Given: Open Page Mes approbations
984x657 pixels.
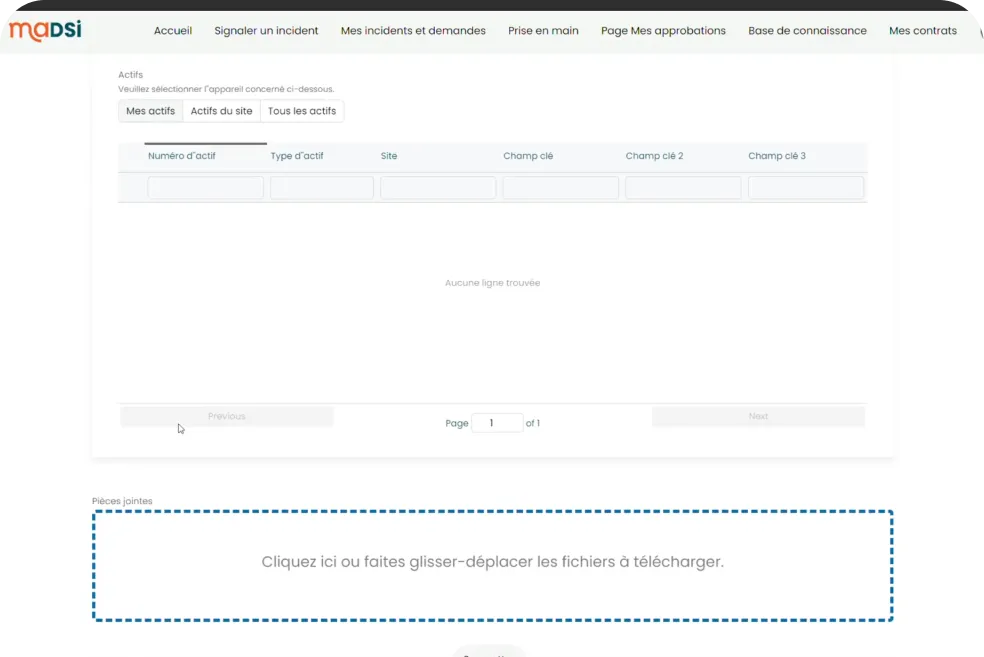Looking at the screenshot, I should click(663, 31).
